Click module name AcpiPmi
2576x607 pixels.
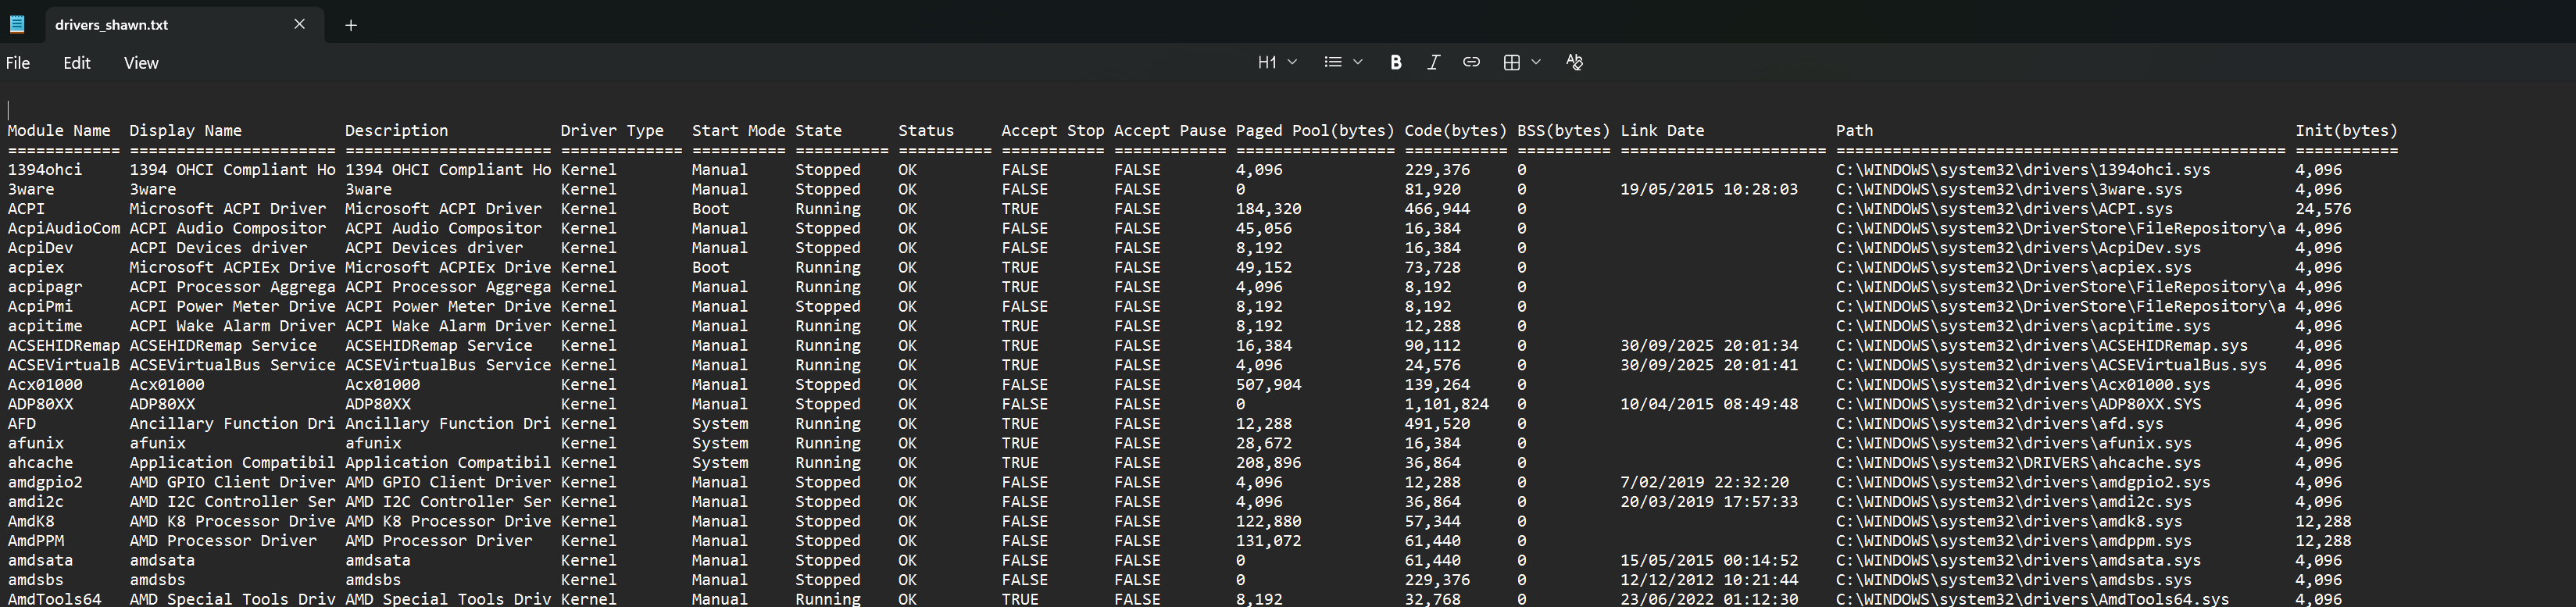(x=40, y=307)
